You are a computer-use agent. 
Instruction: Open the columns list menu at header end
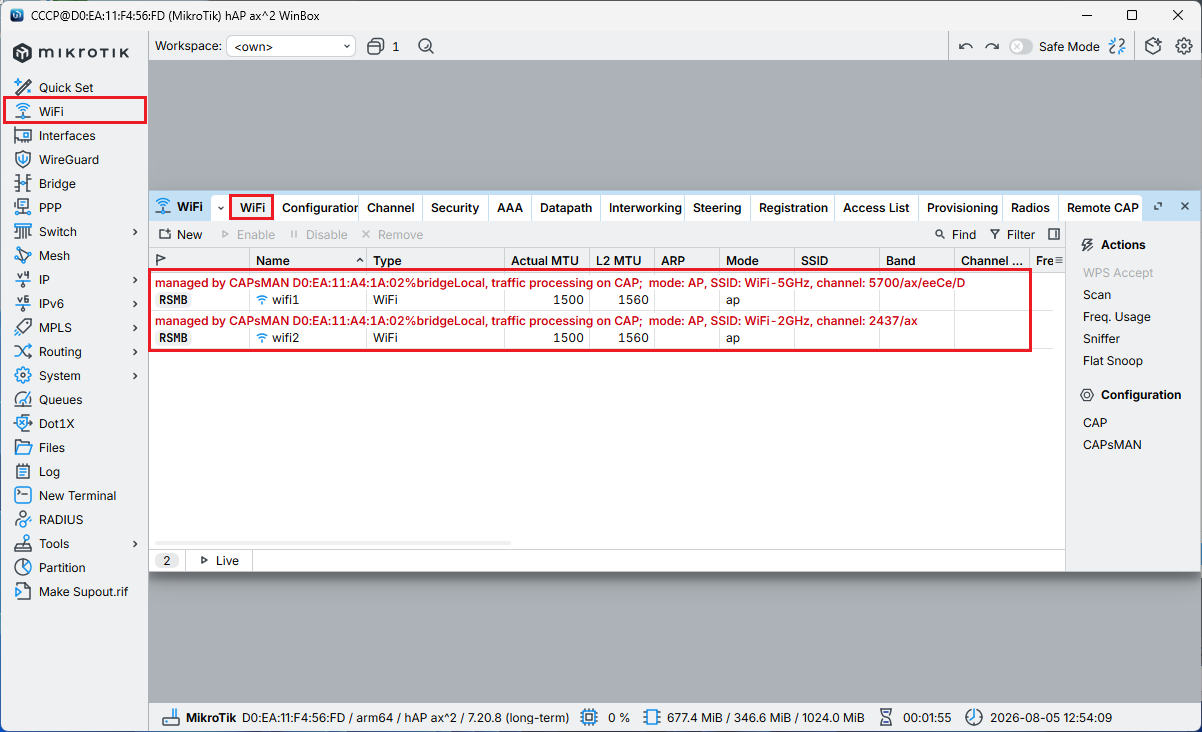[1058, 260]
